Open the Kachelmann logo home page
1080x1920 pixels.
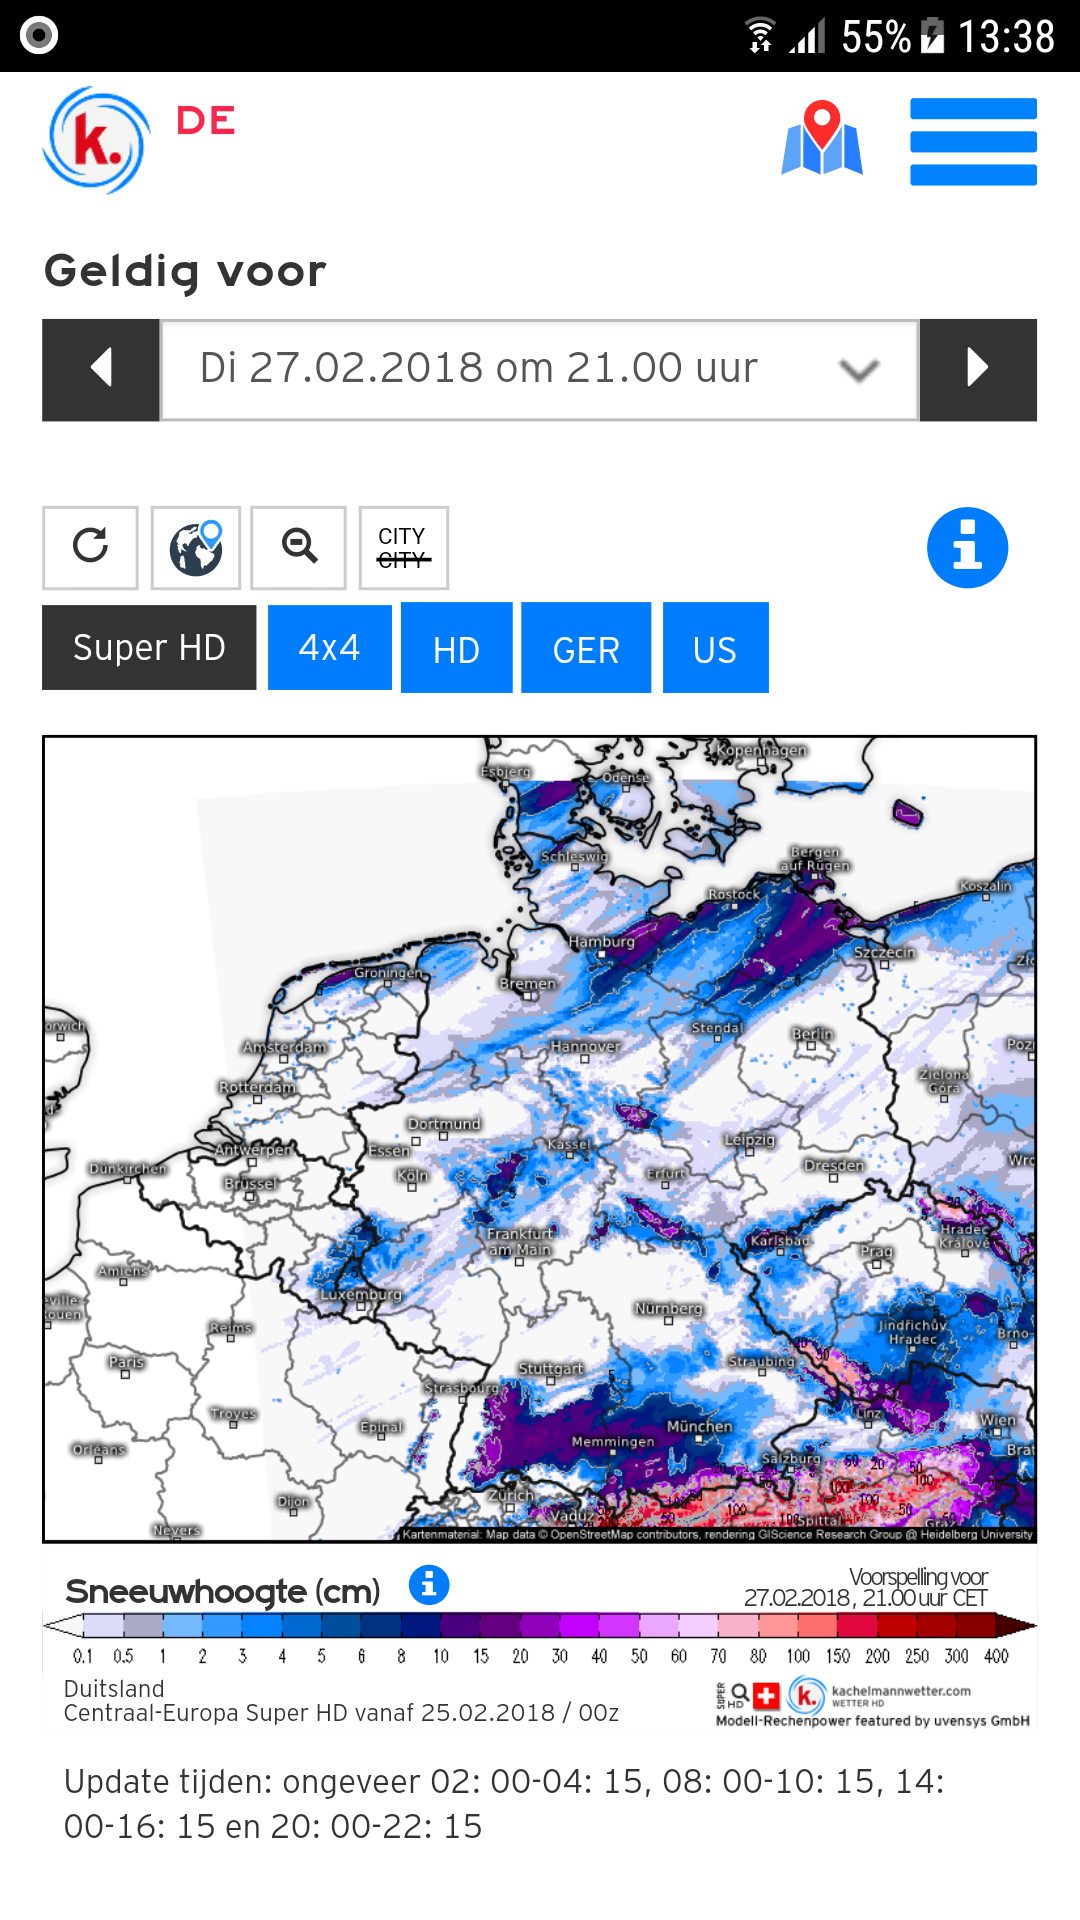click(96, 139)
